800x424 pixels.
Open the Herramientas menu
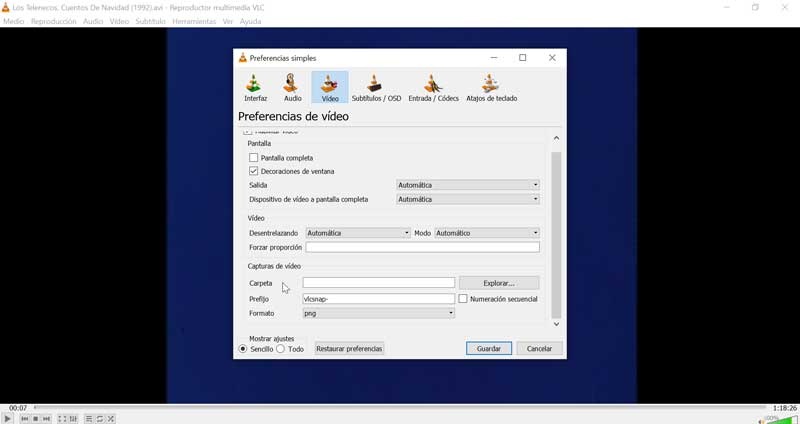pos(194,21)
